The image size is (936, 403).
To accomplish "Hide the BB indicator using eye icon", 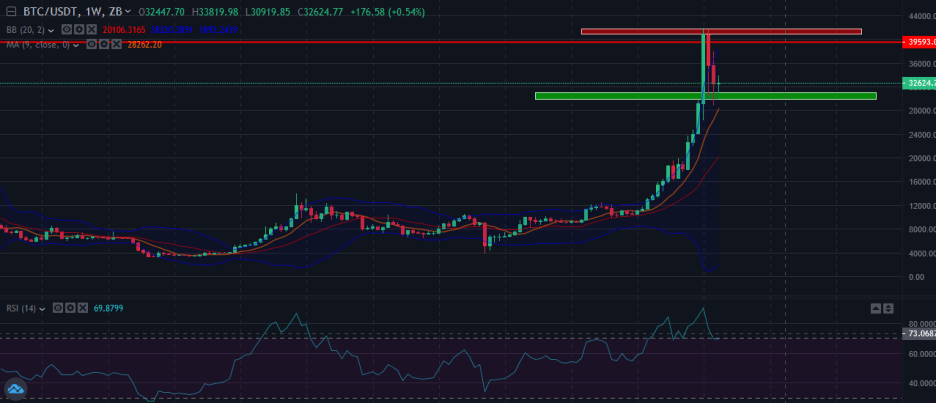I will (x=65, y=30).
